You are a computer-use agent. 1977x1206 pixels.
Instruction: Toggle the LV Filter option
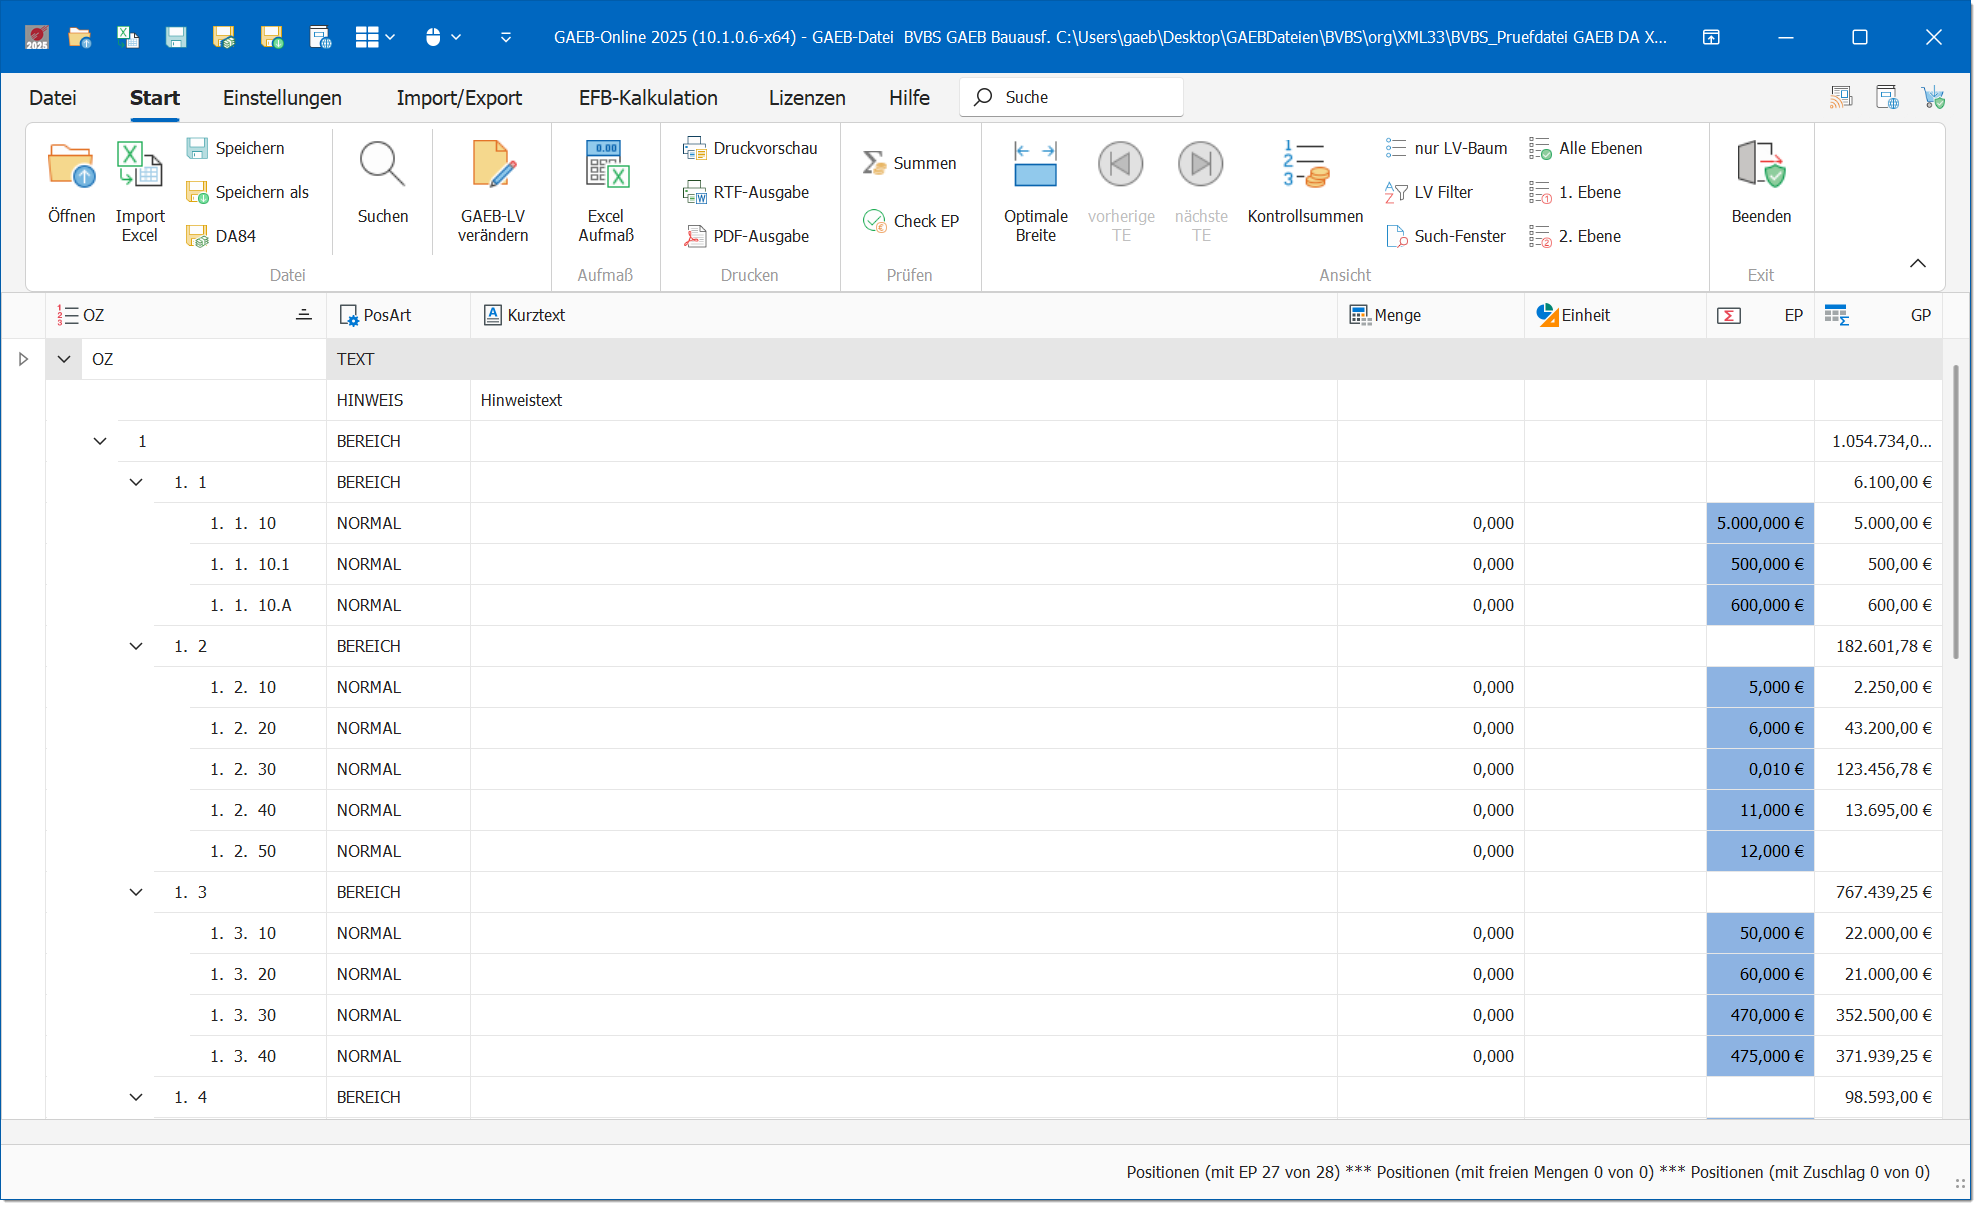(1429, 192)
